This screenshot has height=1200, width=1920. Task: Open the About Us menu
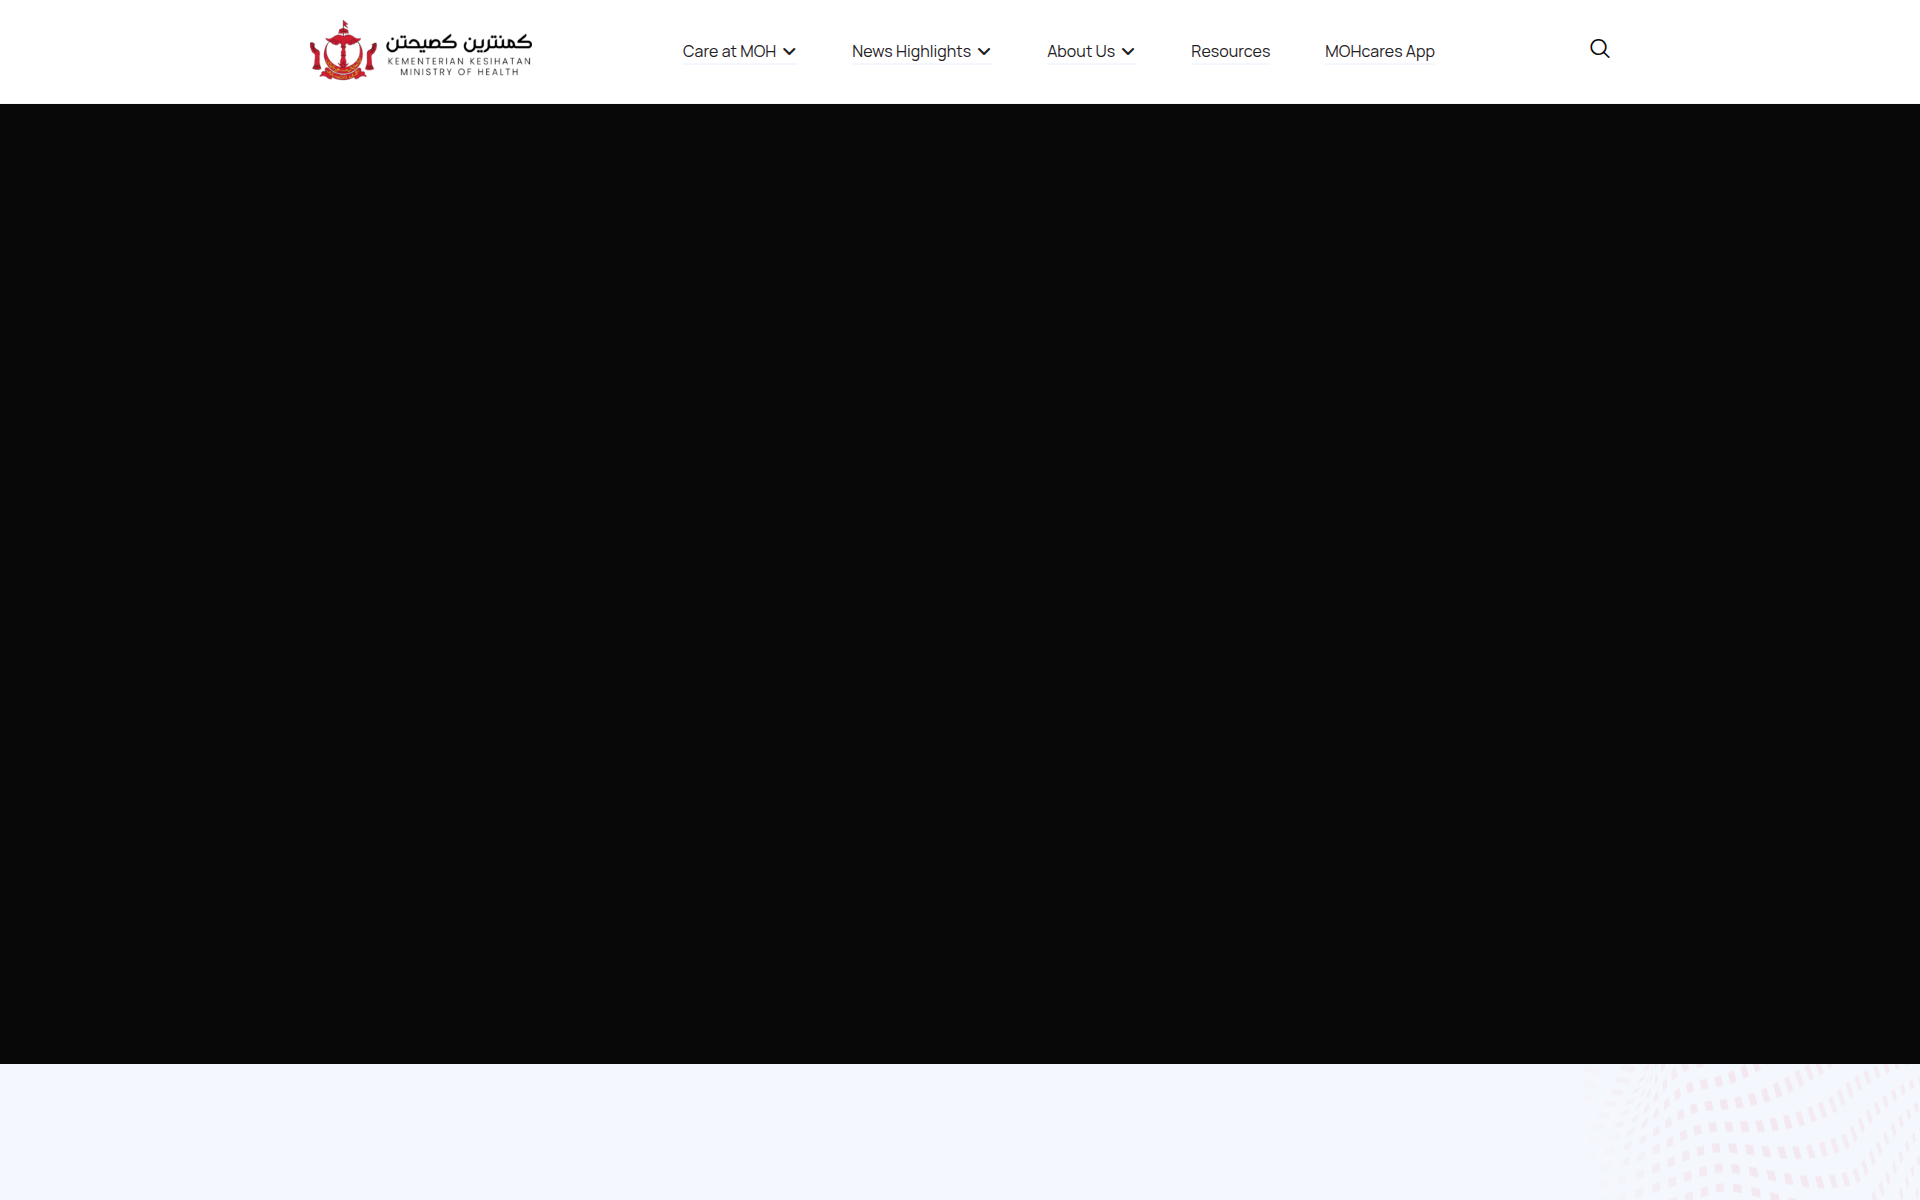click(1081, 51)
